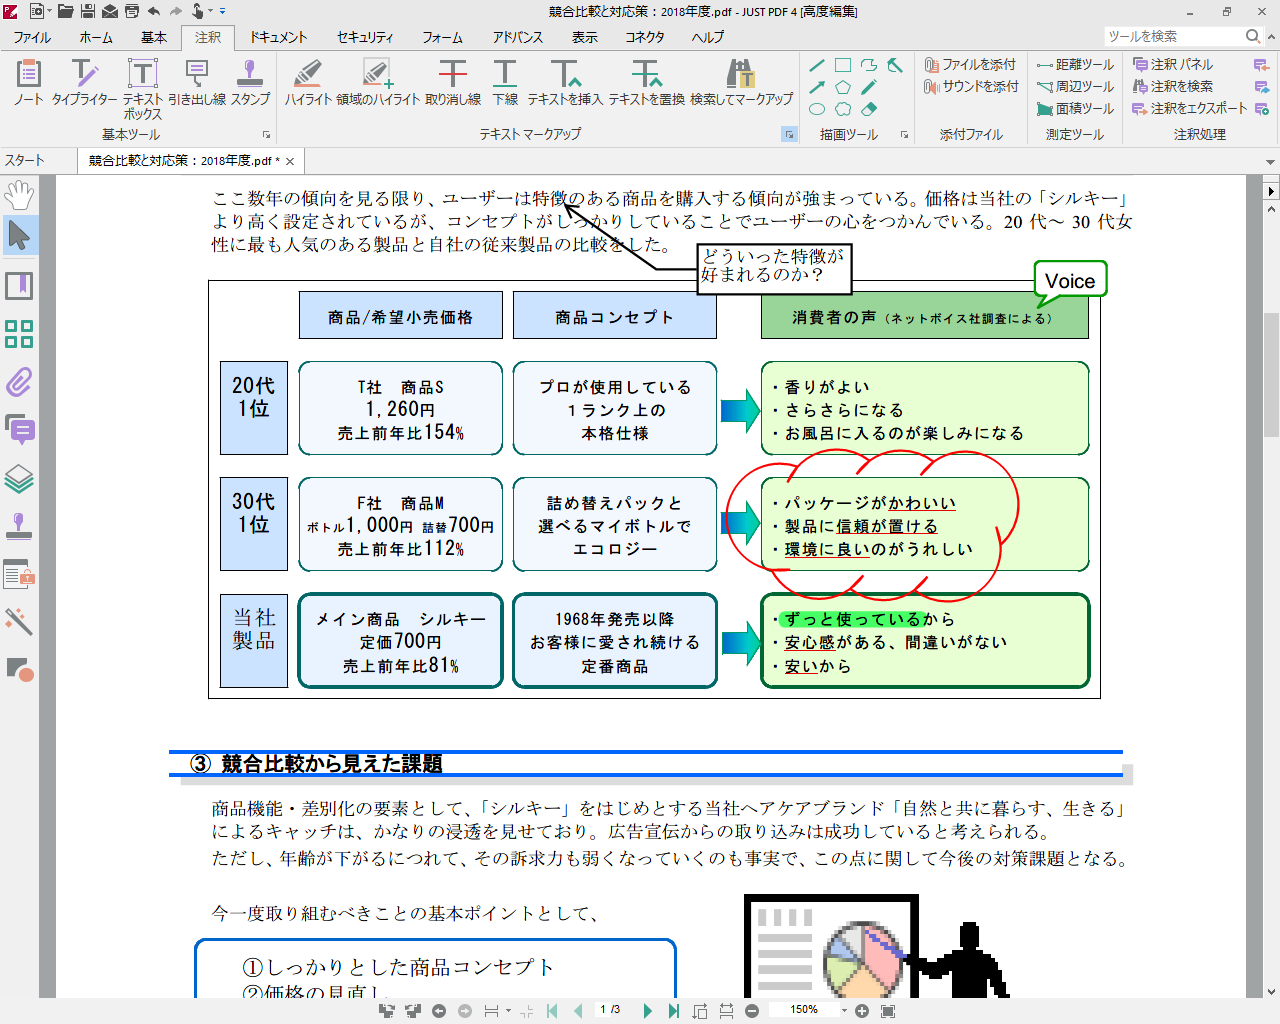Click サウンドを添付 attach sound button

click(x=970, y=86)
